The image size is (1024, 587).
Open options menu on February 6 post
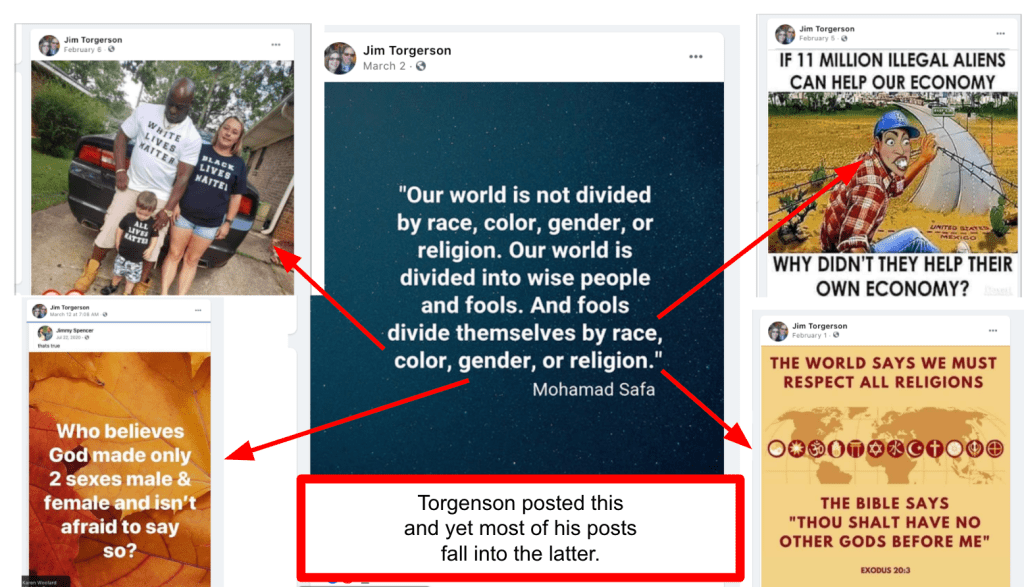tap(276, 44)
